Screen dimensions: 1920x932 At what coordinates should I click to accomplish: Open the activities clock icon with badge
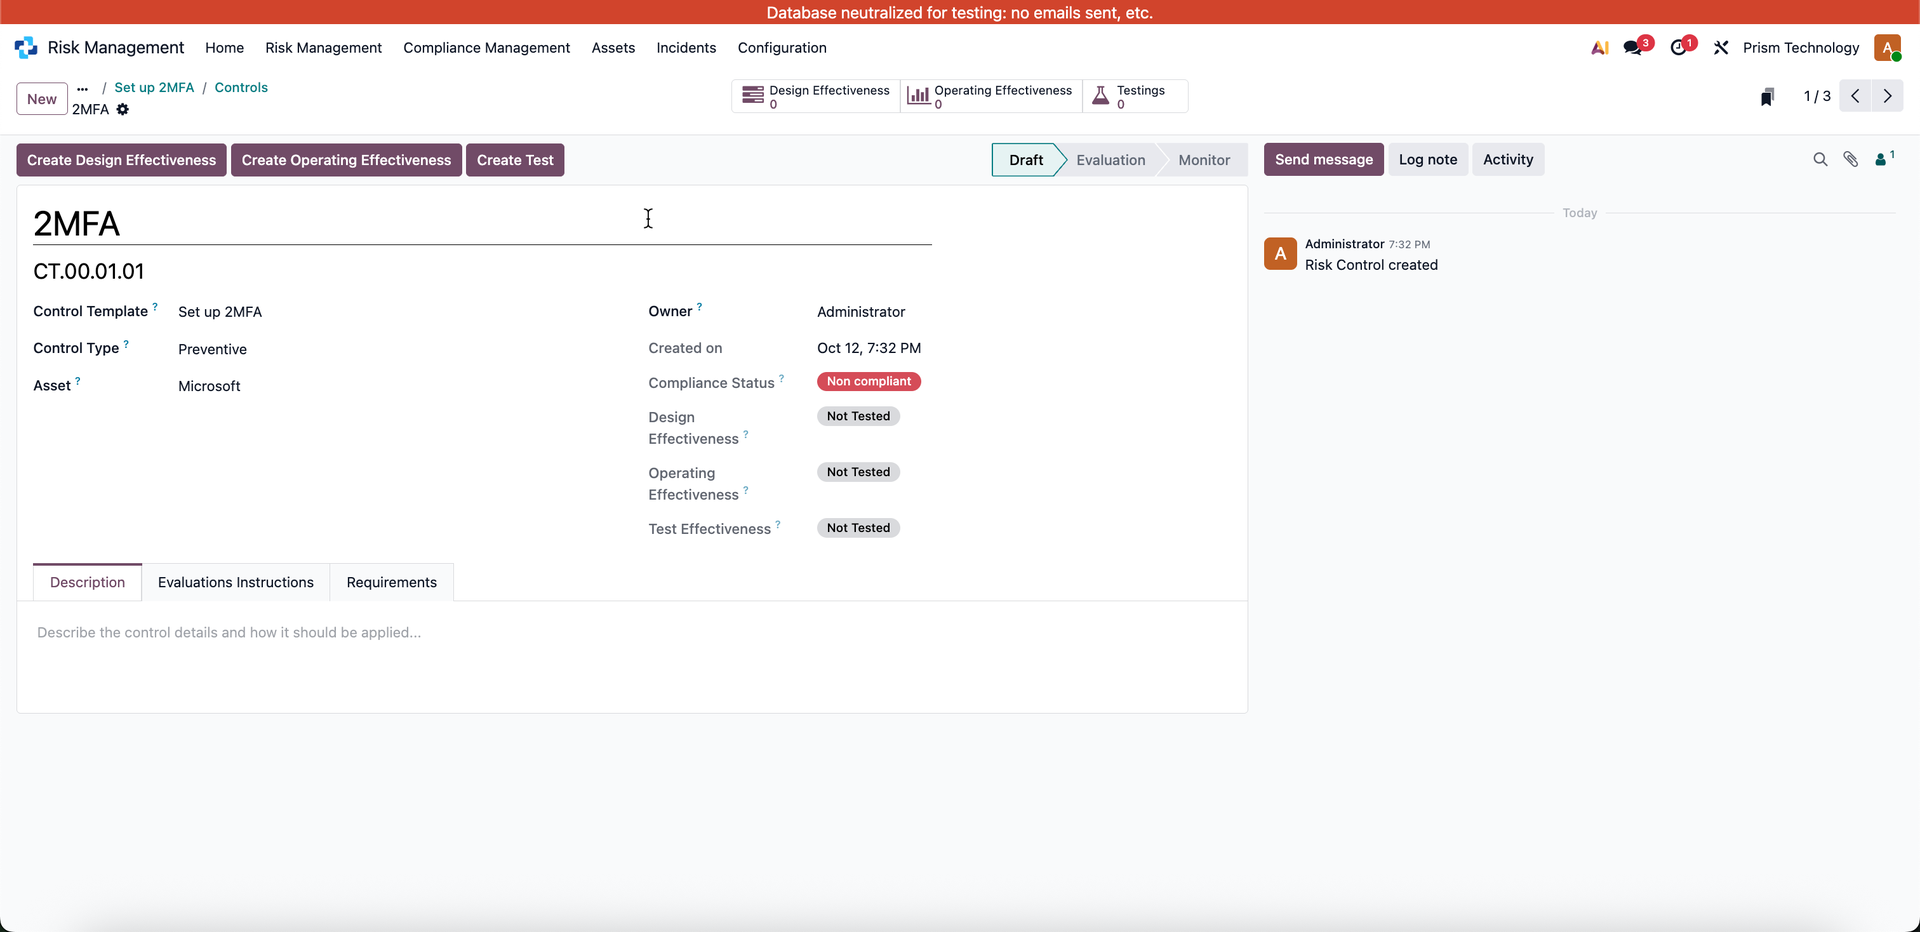1681,45
